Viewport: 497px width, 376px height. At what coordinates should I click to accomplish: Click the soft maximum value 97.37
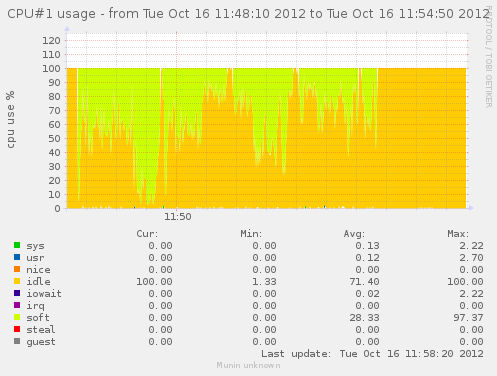pyautogui.click(x=468, y=318)
